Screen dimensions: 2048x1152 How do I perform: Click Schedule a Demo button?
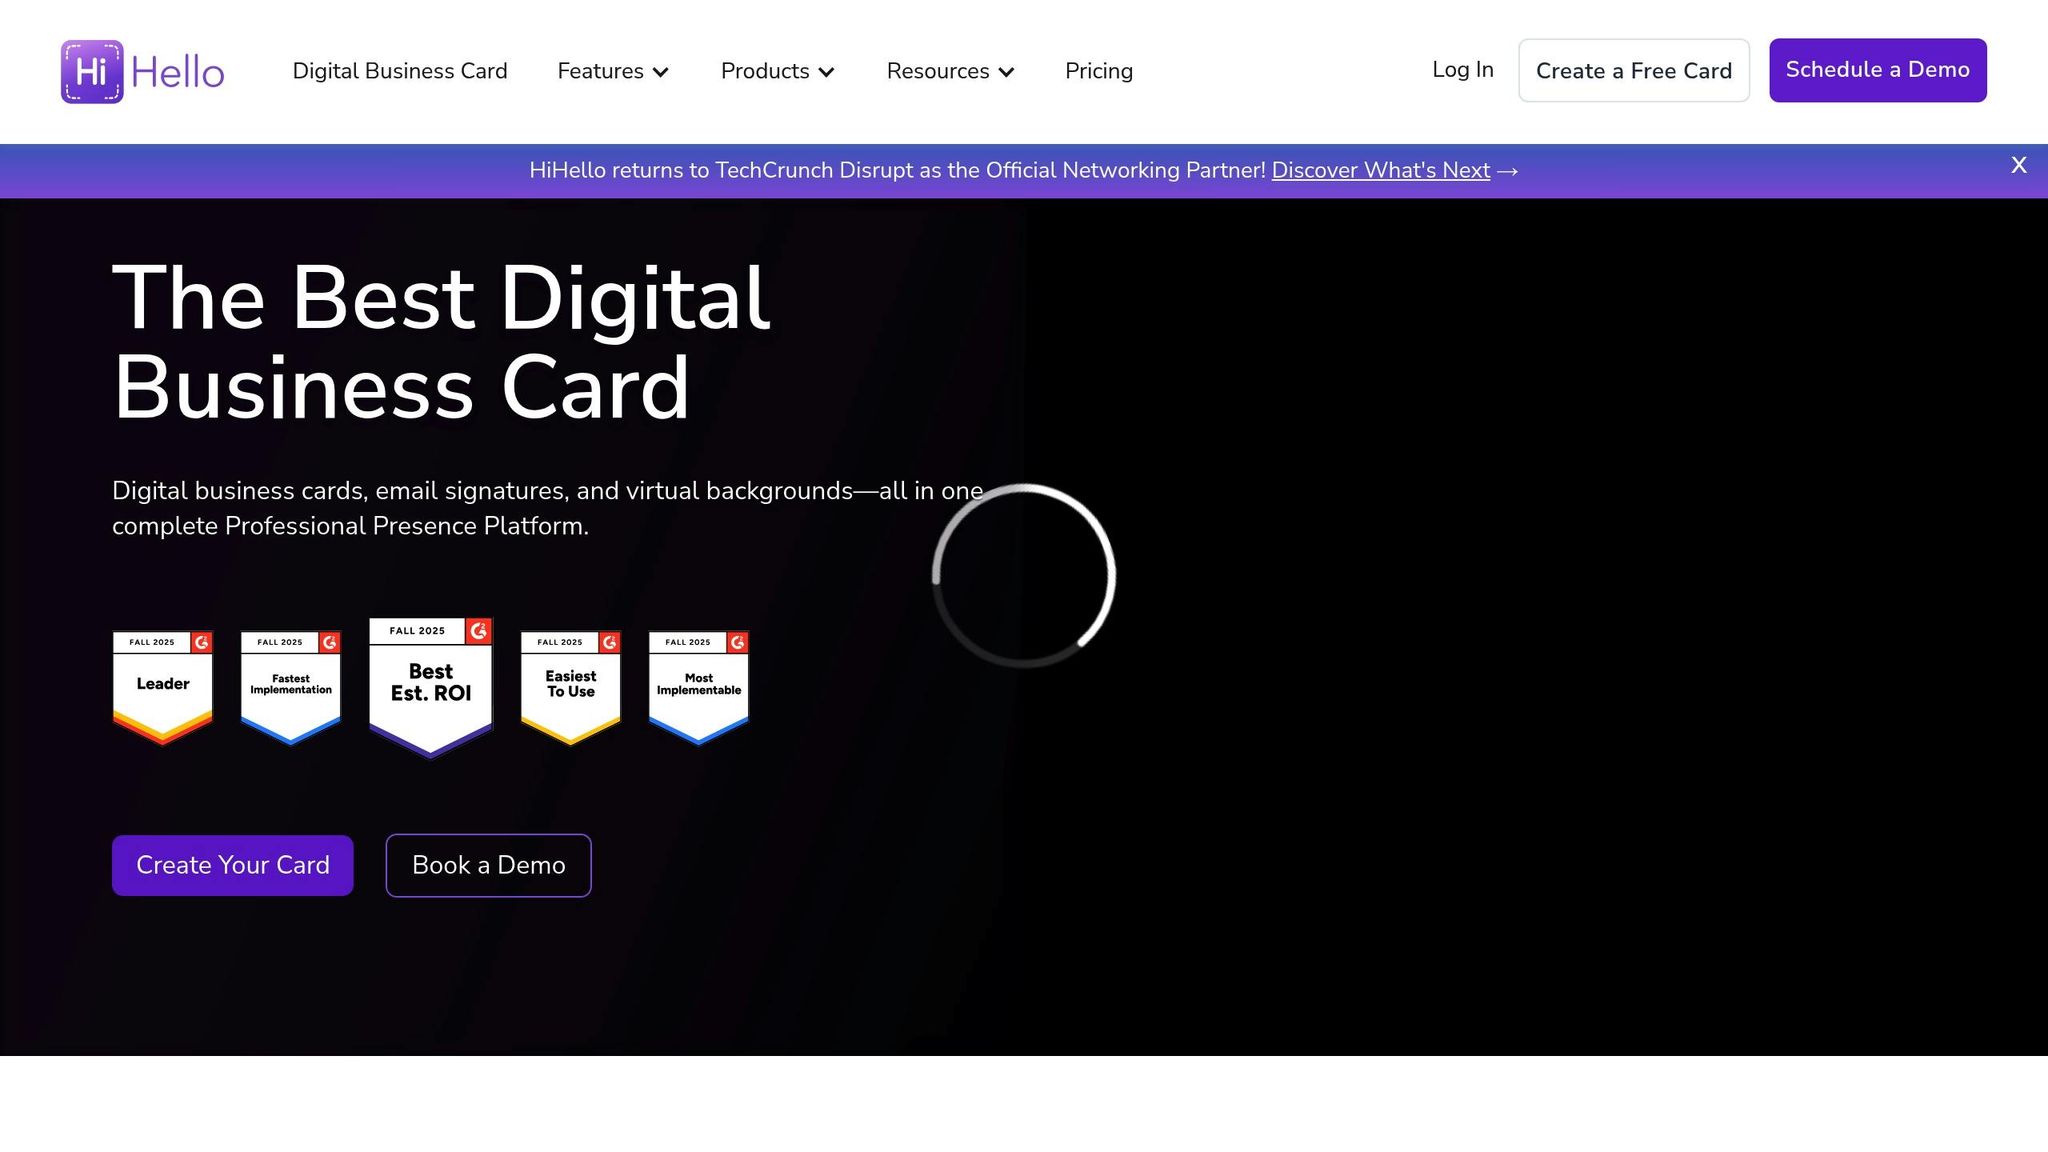tap(1877, 70)
